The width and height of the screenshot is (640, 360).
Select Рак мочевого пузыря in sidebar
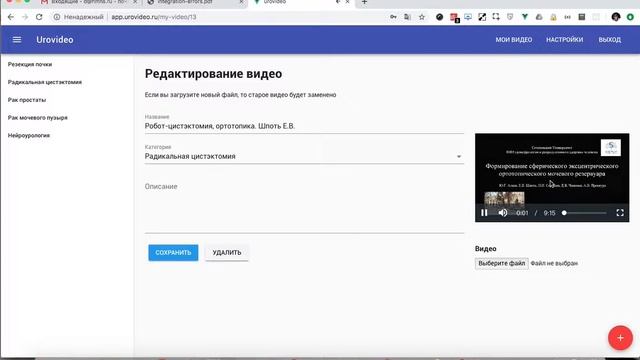click(38, 118)
